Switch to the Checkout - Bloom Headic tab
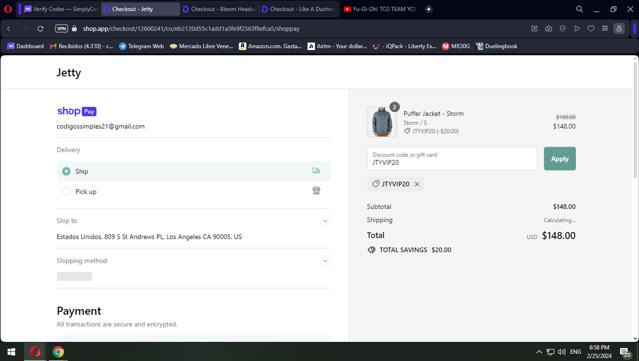Viewport: 639px width, 361px height. point(219,9)
